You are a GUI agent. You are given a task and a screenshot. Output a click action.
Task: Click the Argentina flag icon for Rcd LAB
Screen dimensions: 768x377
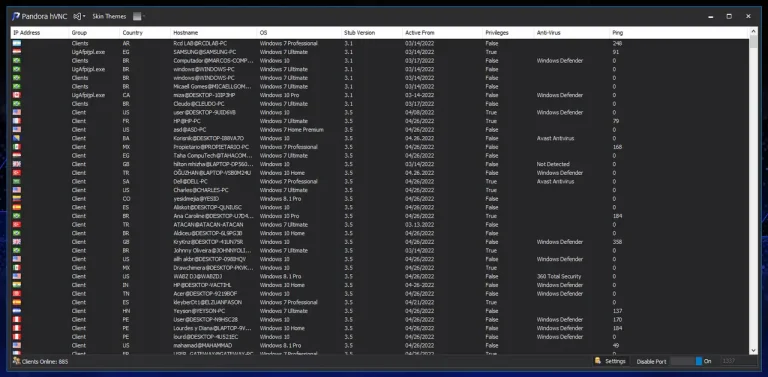pyautogui.click(x=17, y=44)
